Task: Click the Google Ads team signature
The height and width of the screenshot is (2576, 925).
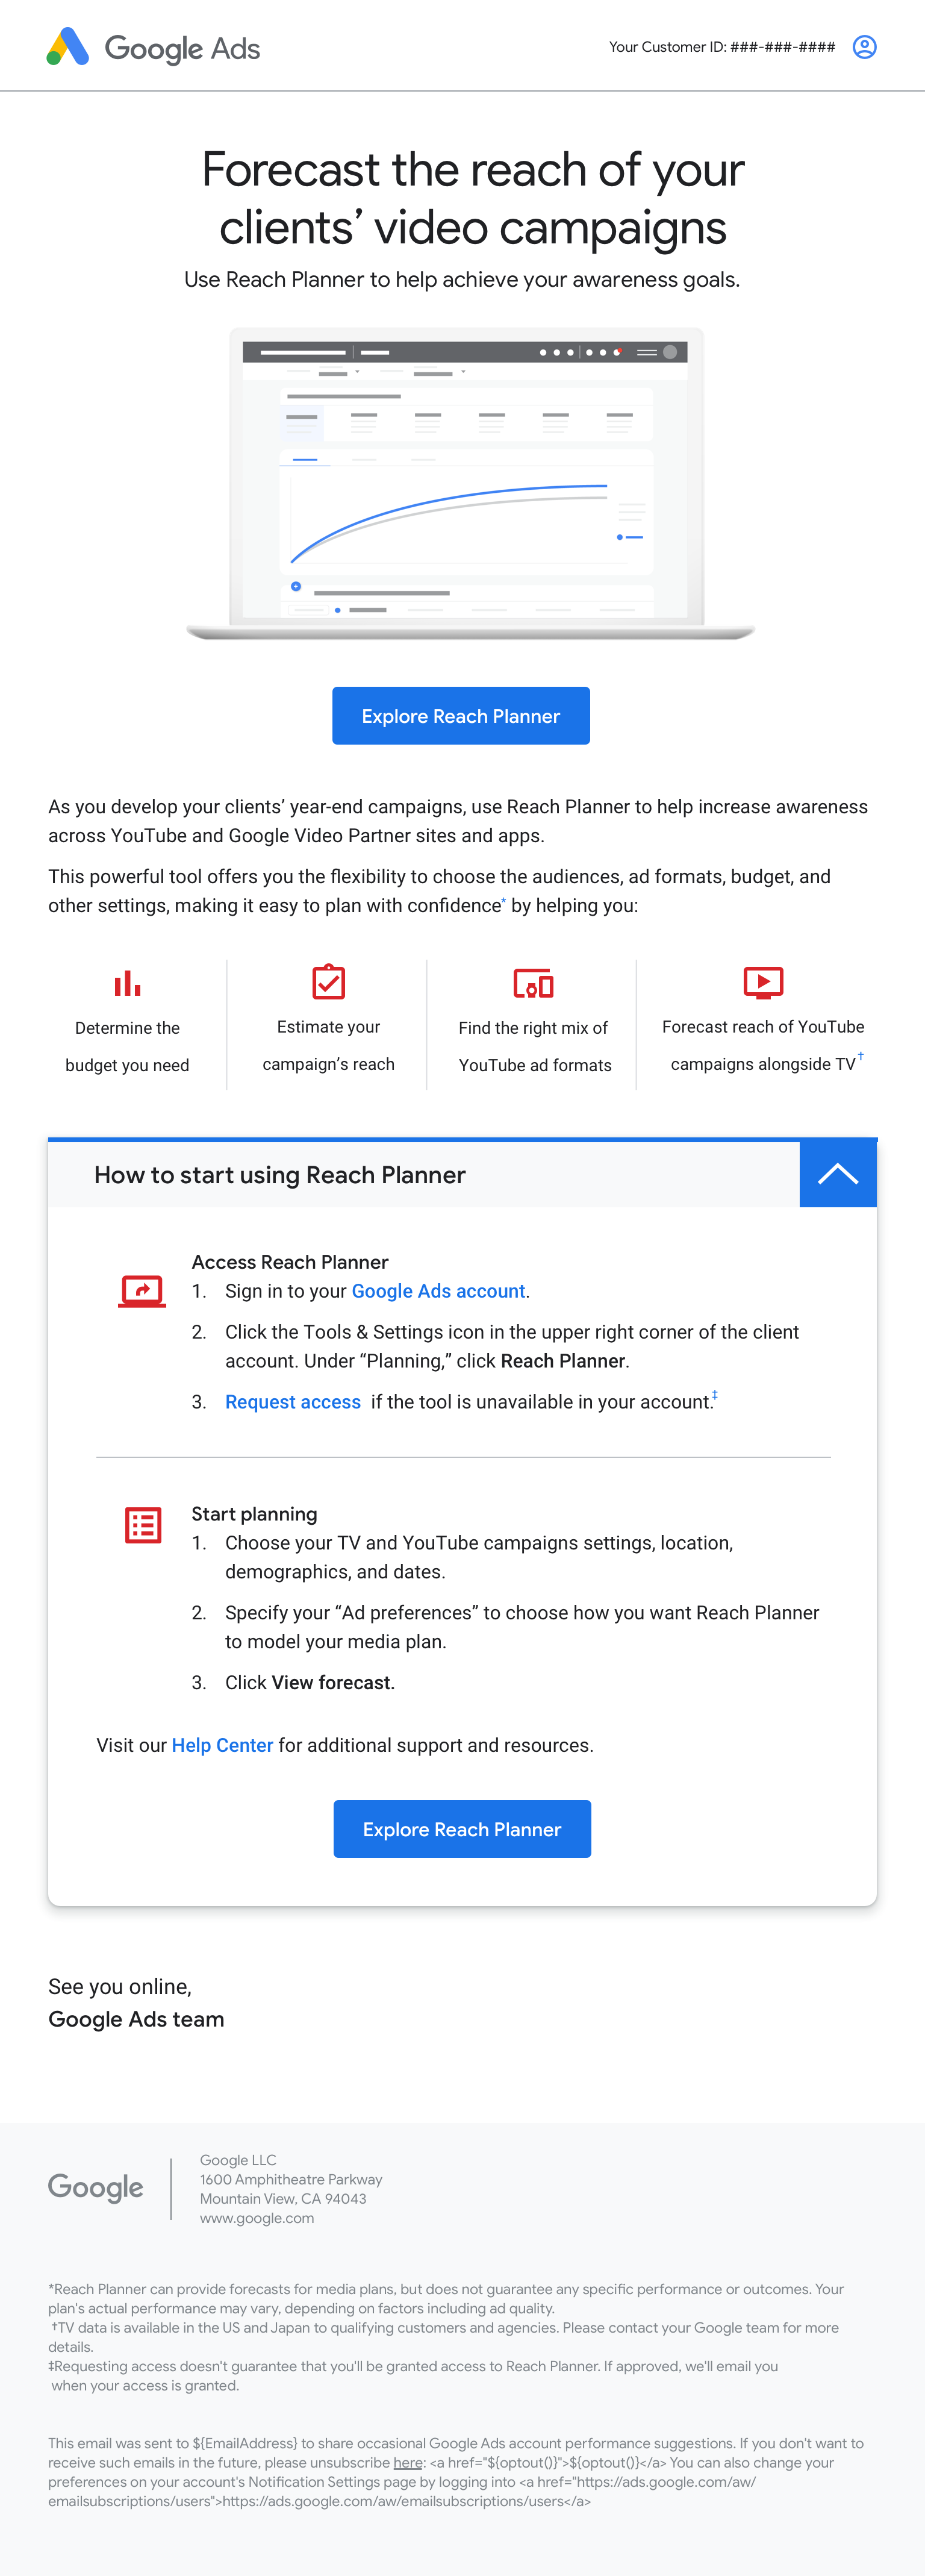Action: click(x=136, y=2019)
